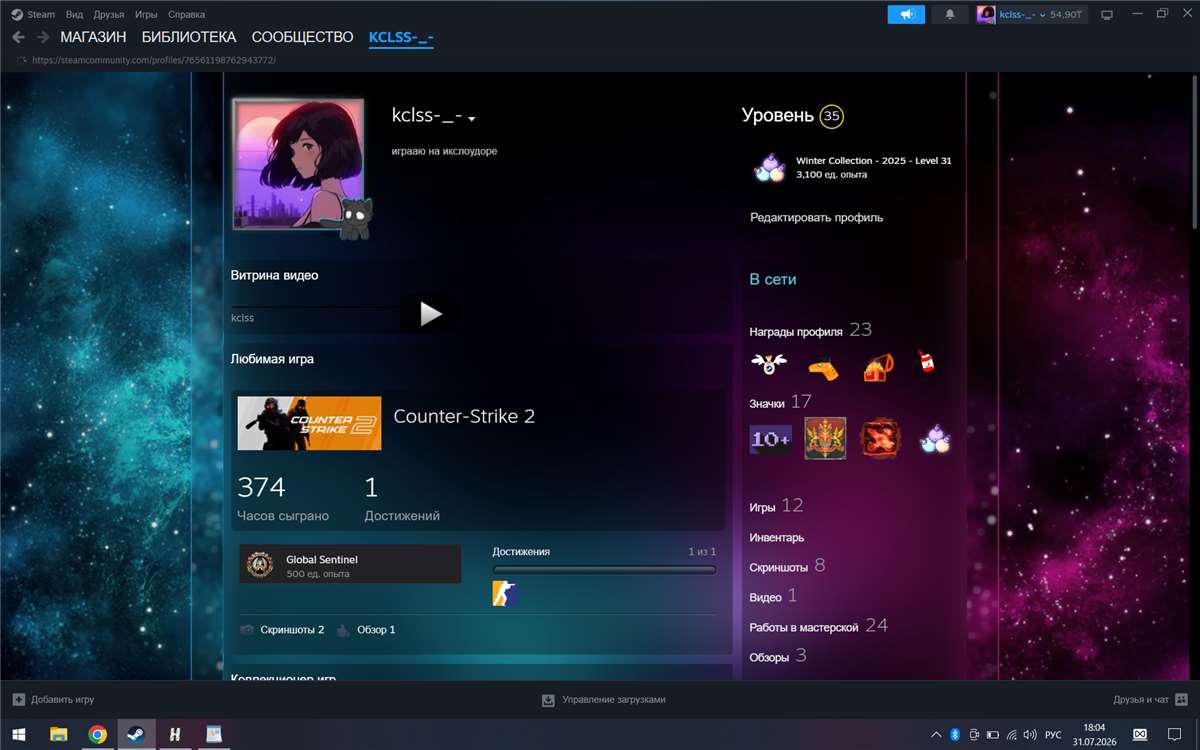Open the Видео 1 link

pyautogui.click(x=773, y=596)
